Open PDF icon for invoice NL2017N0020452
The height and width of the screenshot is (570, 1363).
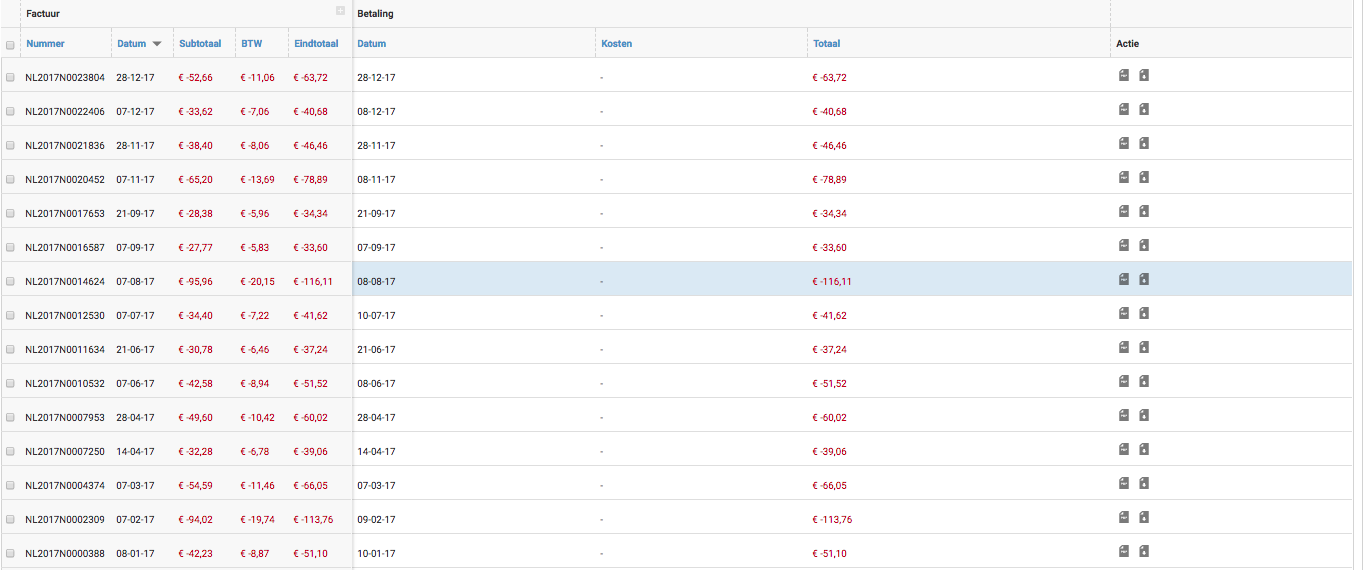coord(1124,177)
